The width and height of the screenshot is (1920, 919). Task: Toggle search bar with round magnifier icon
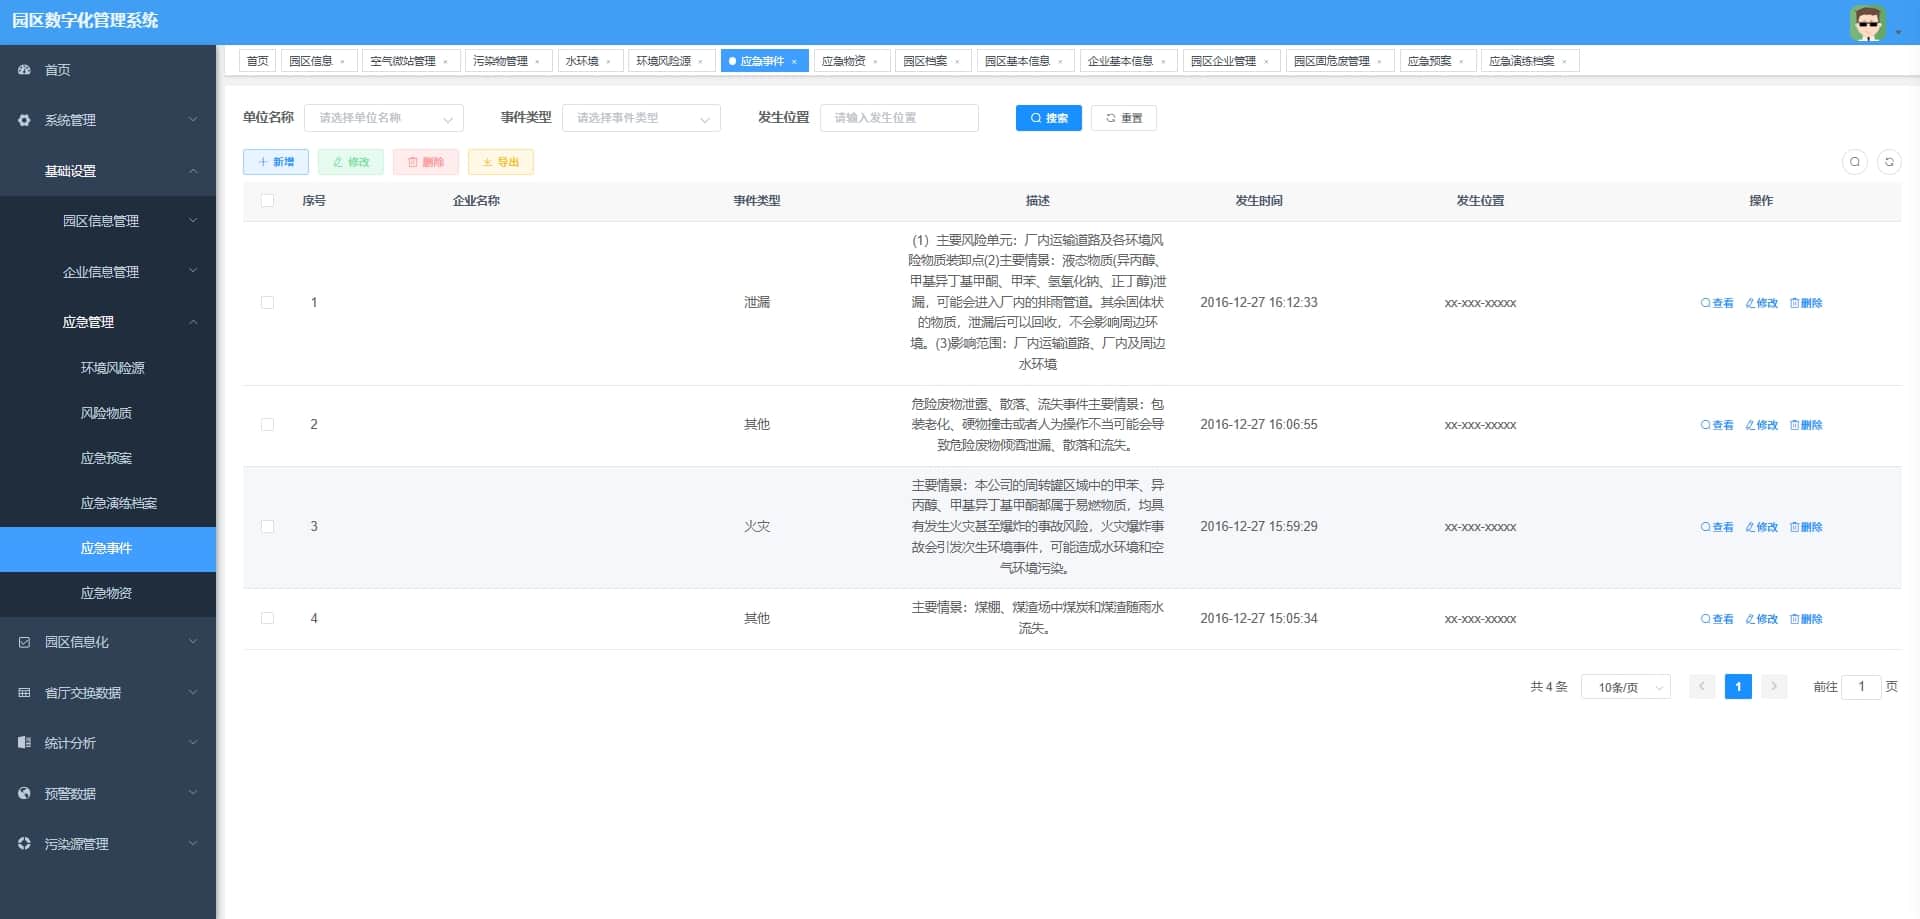click(x=1855, y=162)
